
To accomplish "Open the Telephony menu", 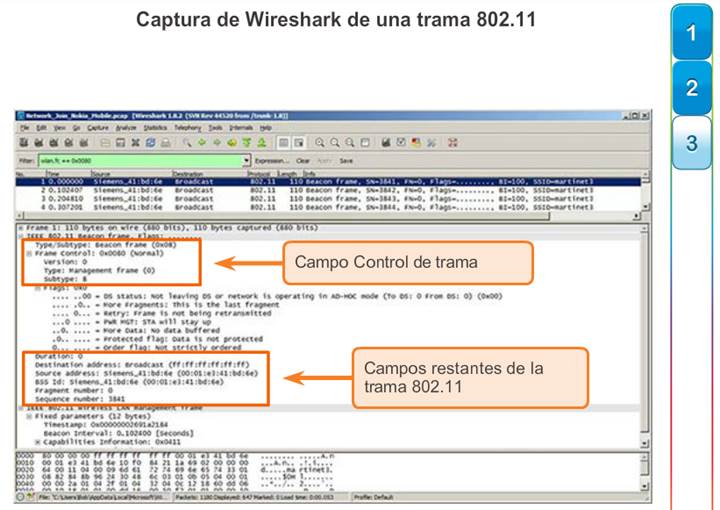I will (188, 128).
